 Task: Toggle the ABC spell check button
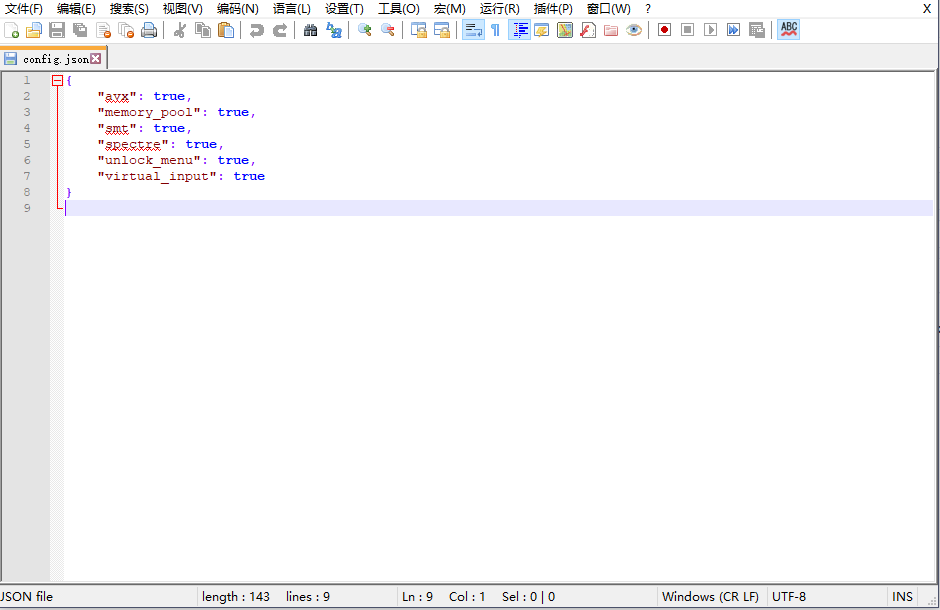tap(789, 30)
